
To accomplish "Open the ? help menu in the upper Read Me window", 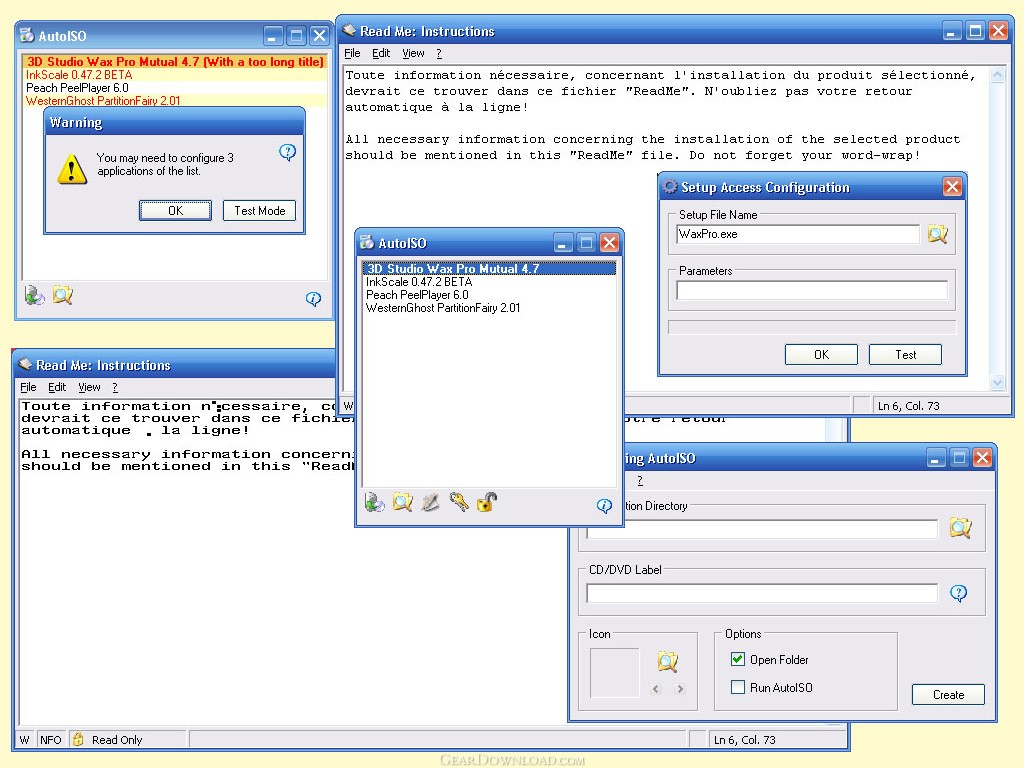I will 439,54.
